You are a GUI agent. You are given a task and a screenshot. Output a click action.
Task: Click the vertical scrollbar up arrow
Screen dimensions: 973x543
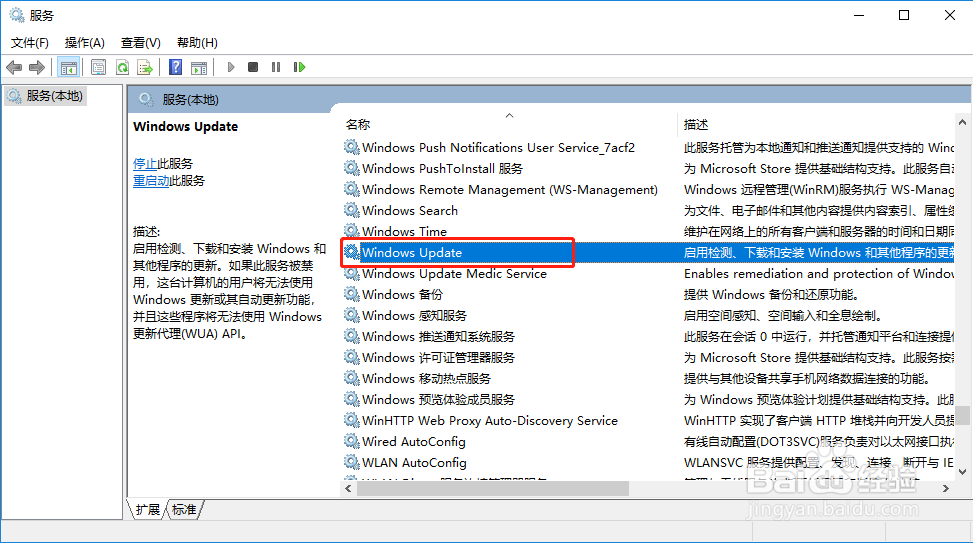coord(962,123)
